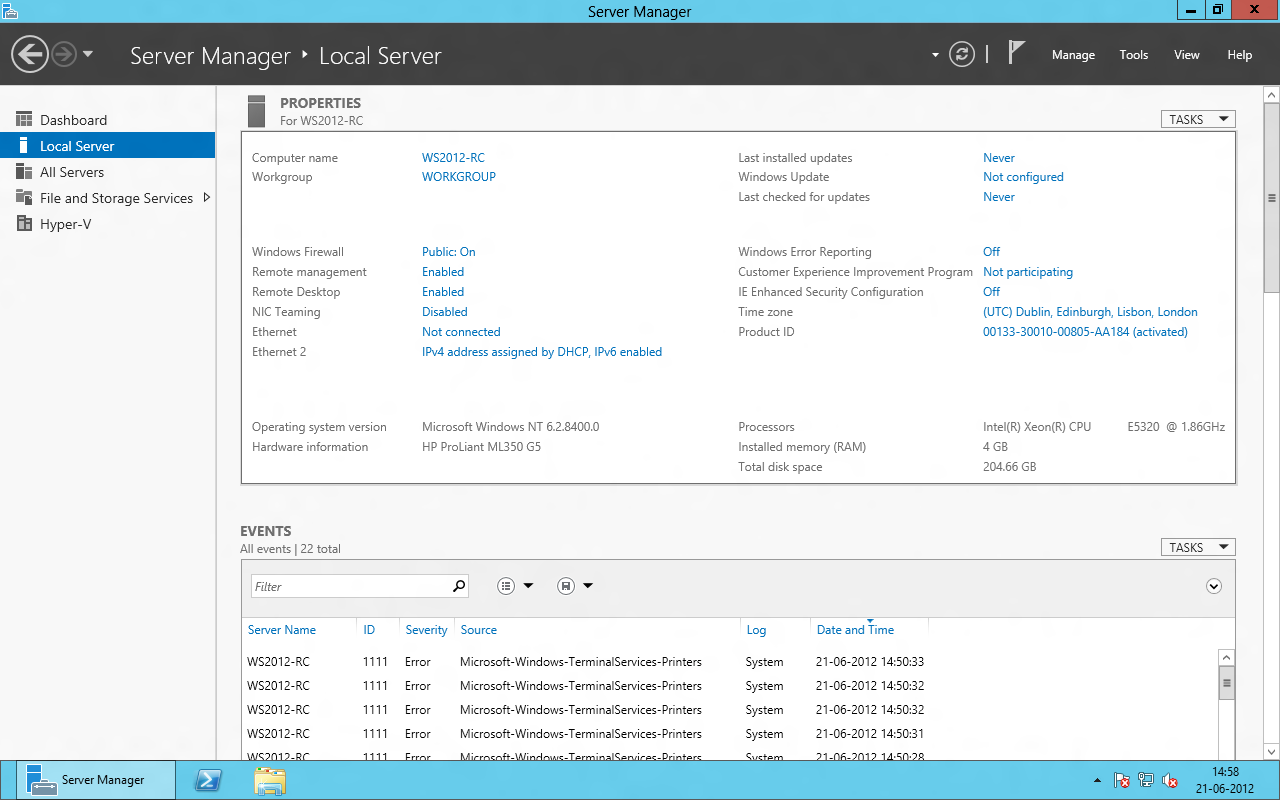This screenshot has width=1280, height=800.
Task: Click Server Manager taskbar button
Action: [96, 780]
